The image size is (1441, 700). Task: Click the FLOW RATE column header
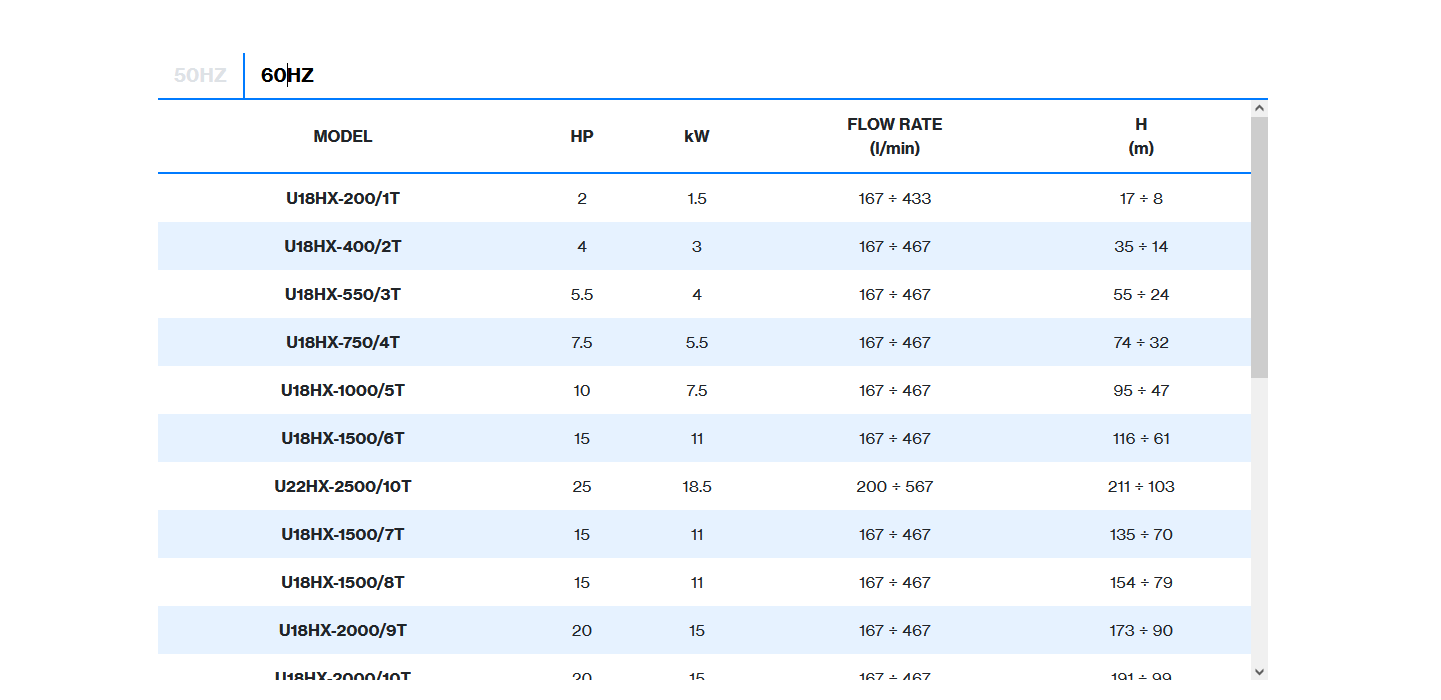[894, 136]
